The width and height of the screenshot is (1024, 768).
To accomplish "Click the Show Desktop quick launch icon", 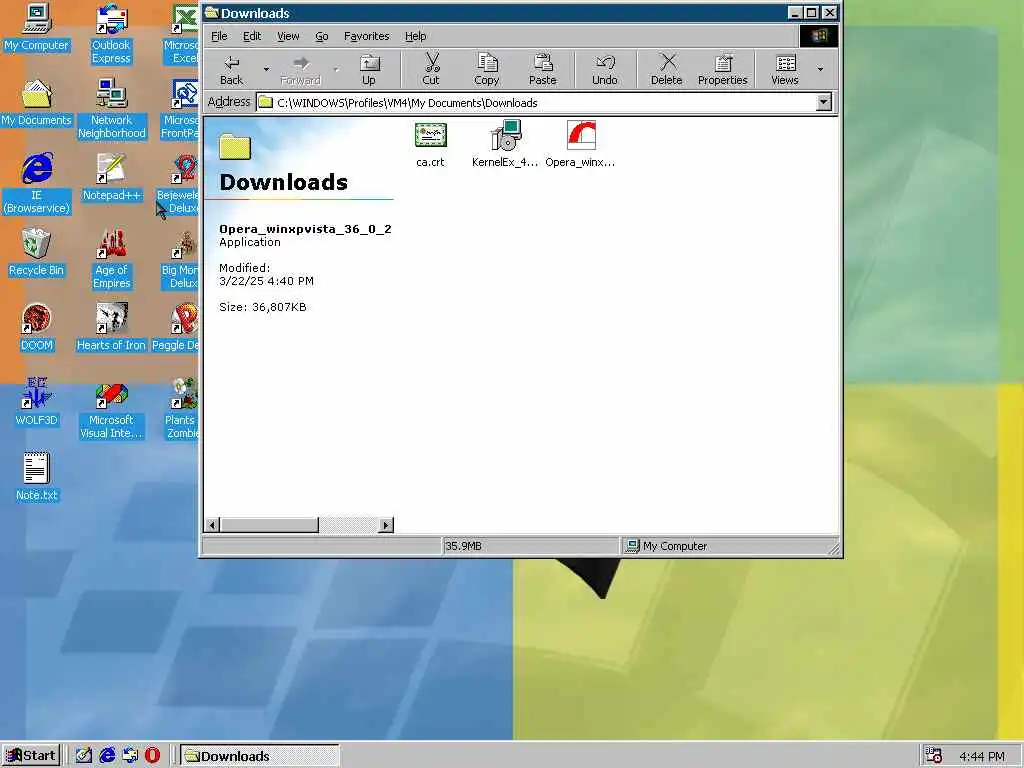I will [x=84, y=756].
